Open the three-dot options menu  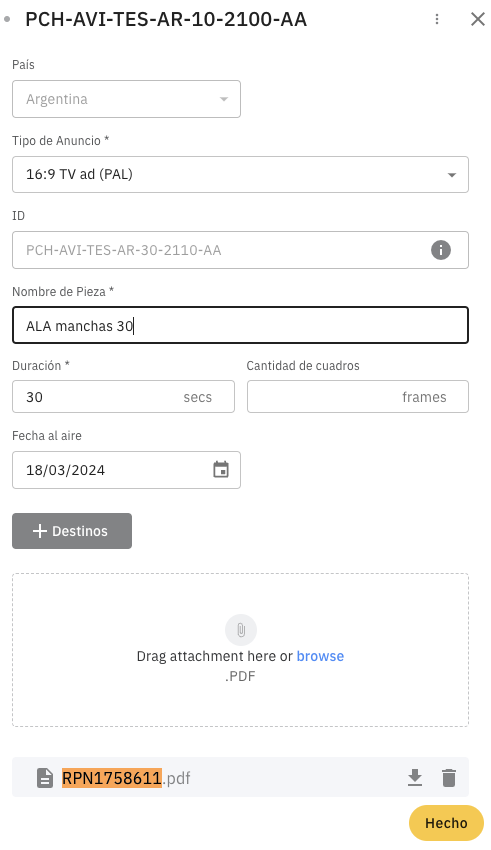point(437,19)
